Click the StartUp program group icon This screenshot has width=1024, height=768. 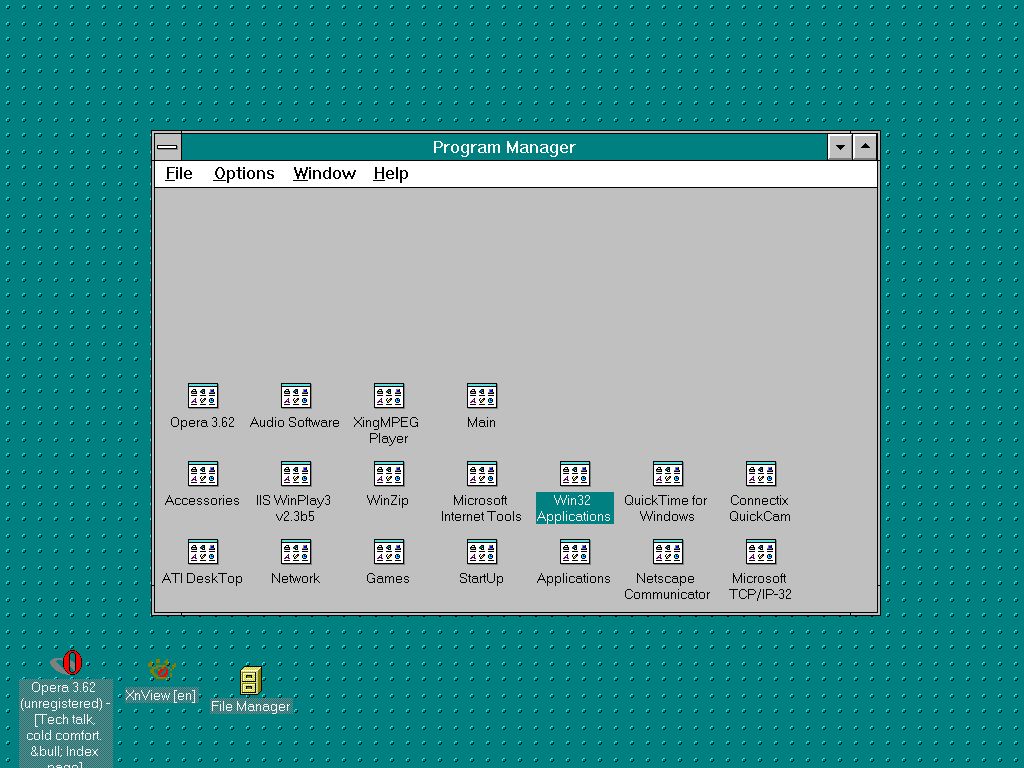coord(482,552)
